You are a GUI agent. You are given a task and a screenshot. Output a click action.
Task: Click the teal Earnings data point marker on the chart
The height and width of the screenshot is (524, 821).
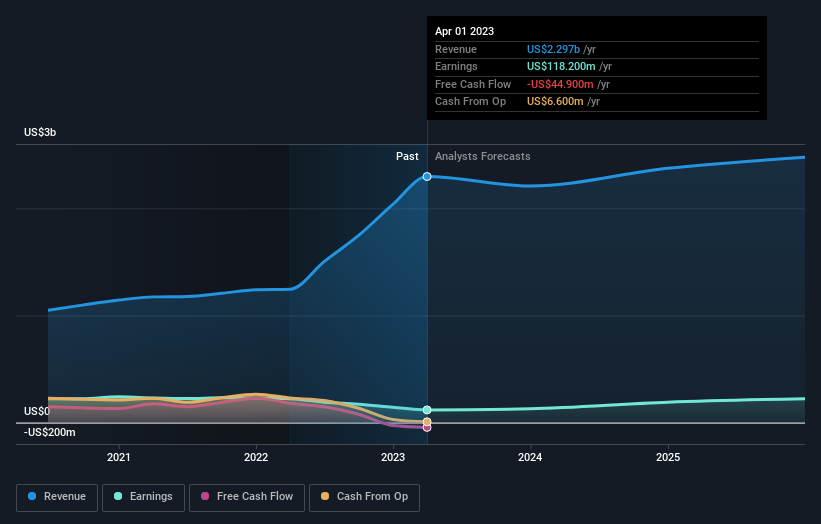pyautogui.click(x=427, y=410)
